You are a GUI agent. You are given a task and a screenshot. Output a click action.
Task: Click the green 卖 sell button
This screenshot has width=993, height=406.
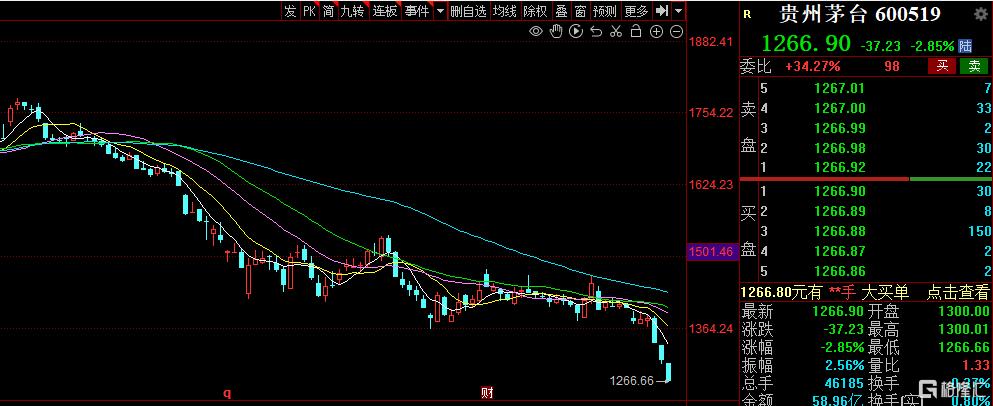(x=974, y=66)
